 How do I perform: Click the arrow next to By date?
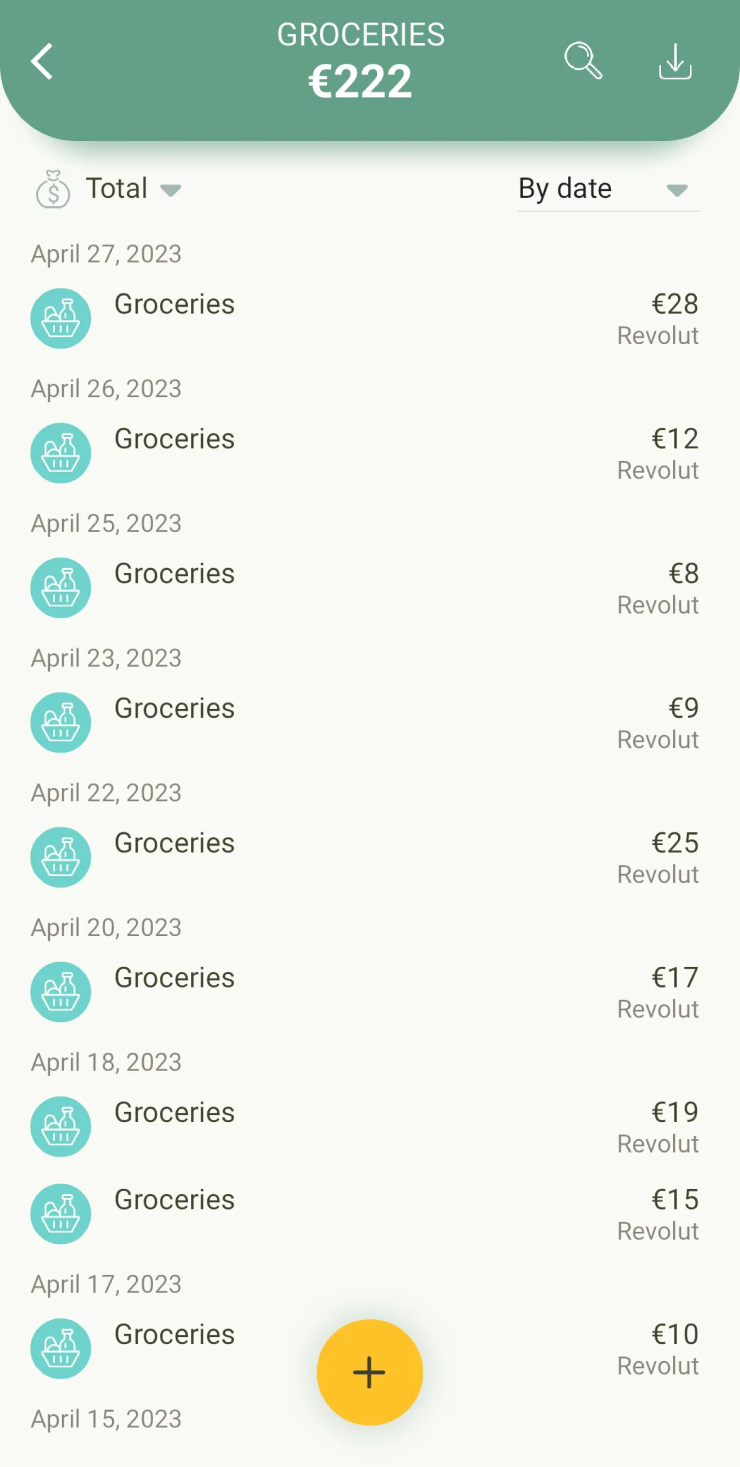(x=677, y=190)
